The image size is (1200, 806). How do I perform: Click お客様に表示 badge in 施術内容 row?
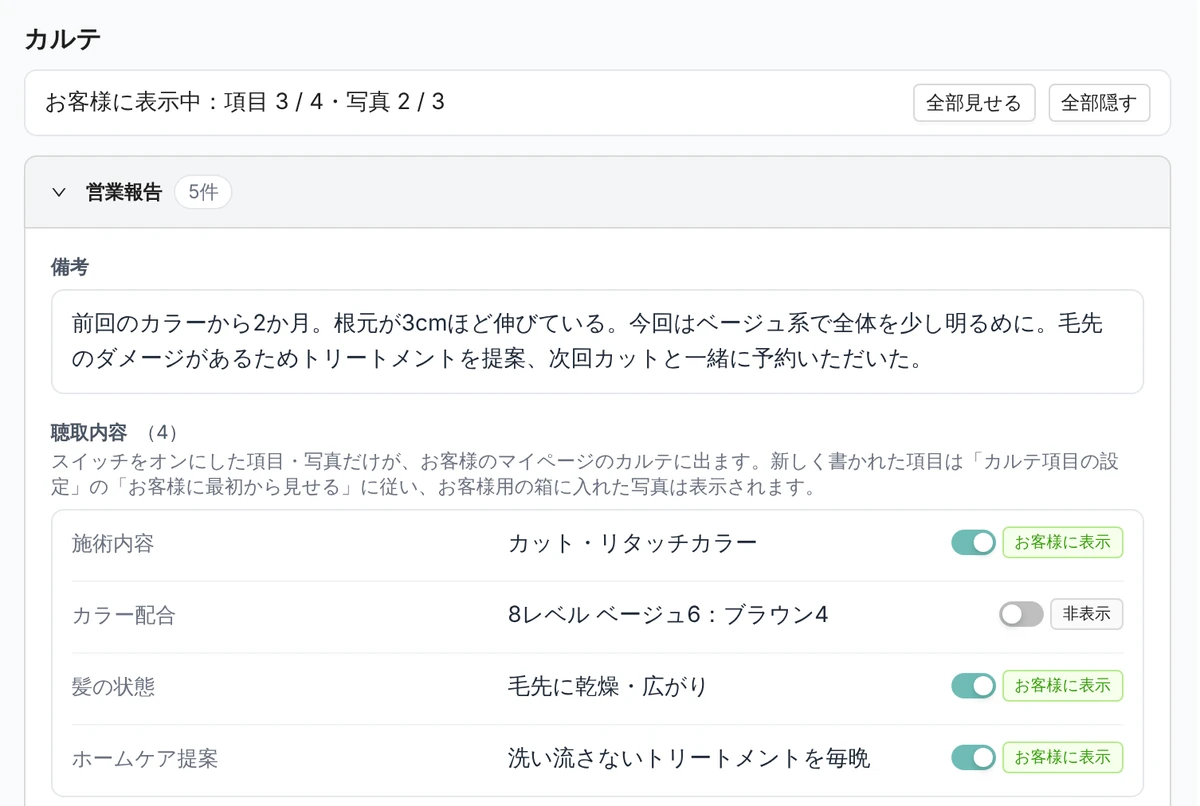point(1062,542)
